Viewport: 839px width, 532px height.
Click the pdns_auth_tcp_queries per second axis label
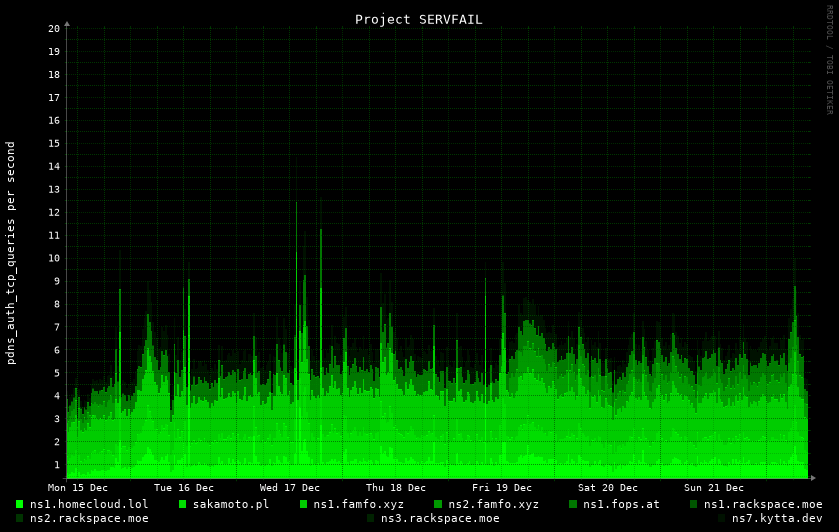pyautogui.click(x=11, y=252)
